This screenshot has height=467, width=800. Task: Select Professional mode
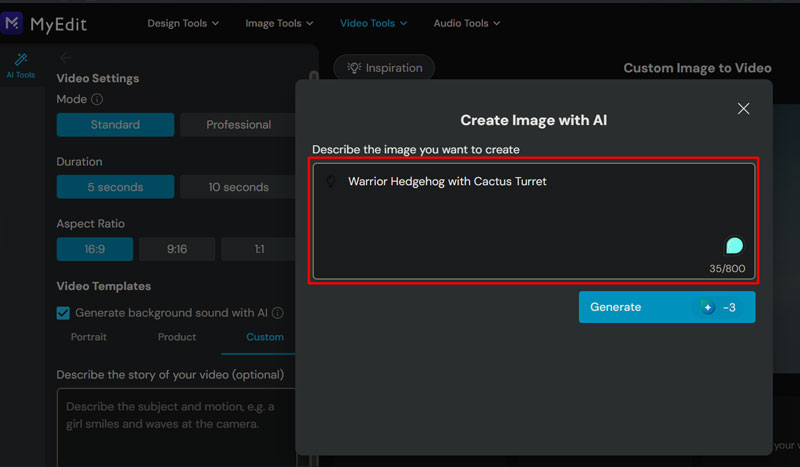(238, 125)
